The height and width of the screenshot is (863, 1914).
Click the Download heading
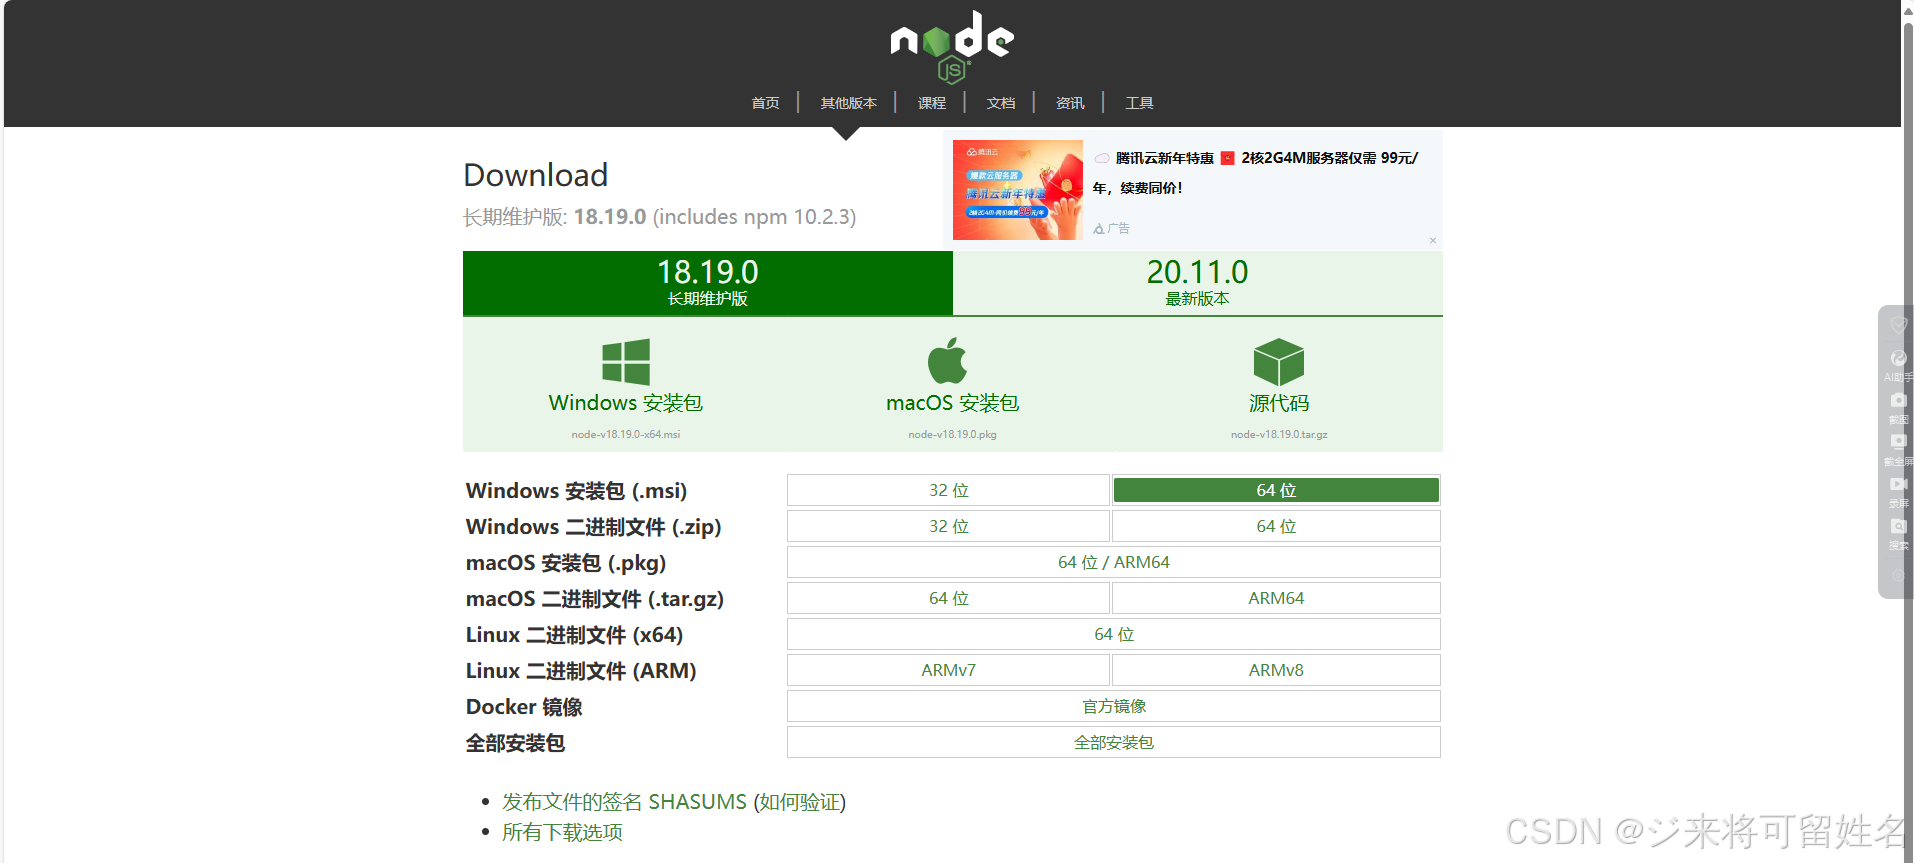pyautogui.click(x=536, y=175)
